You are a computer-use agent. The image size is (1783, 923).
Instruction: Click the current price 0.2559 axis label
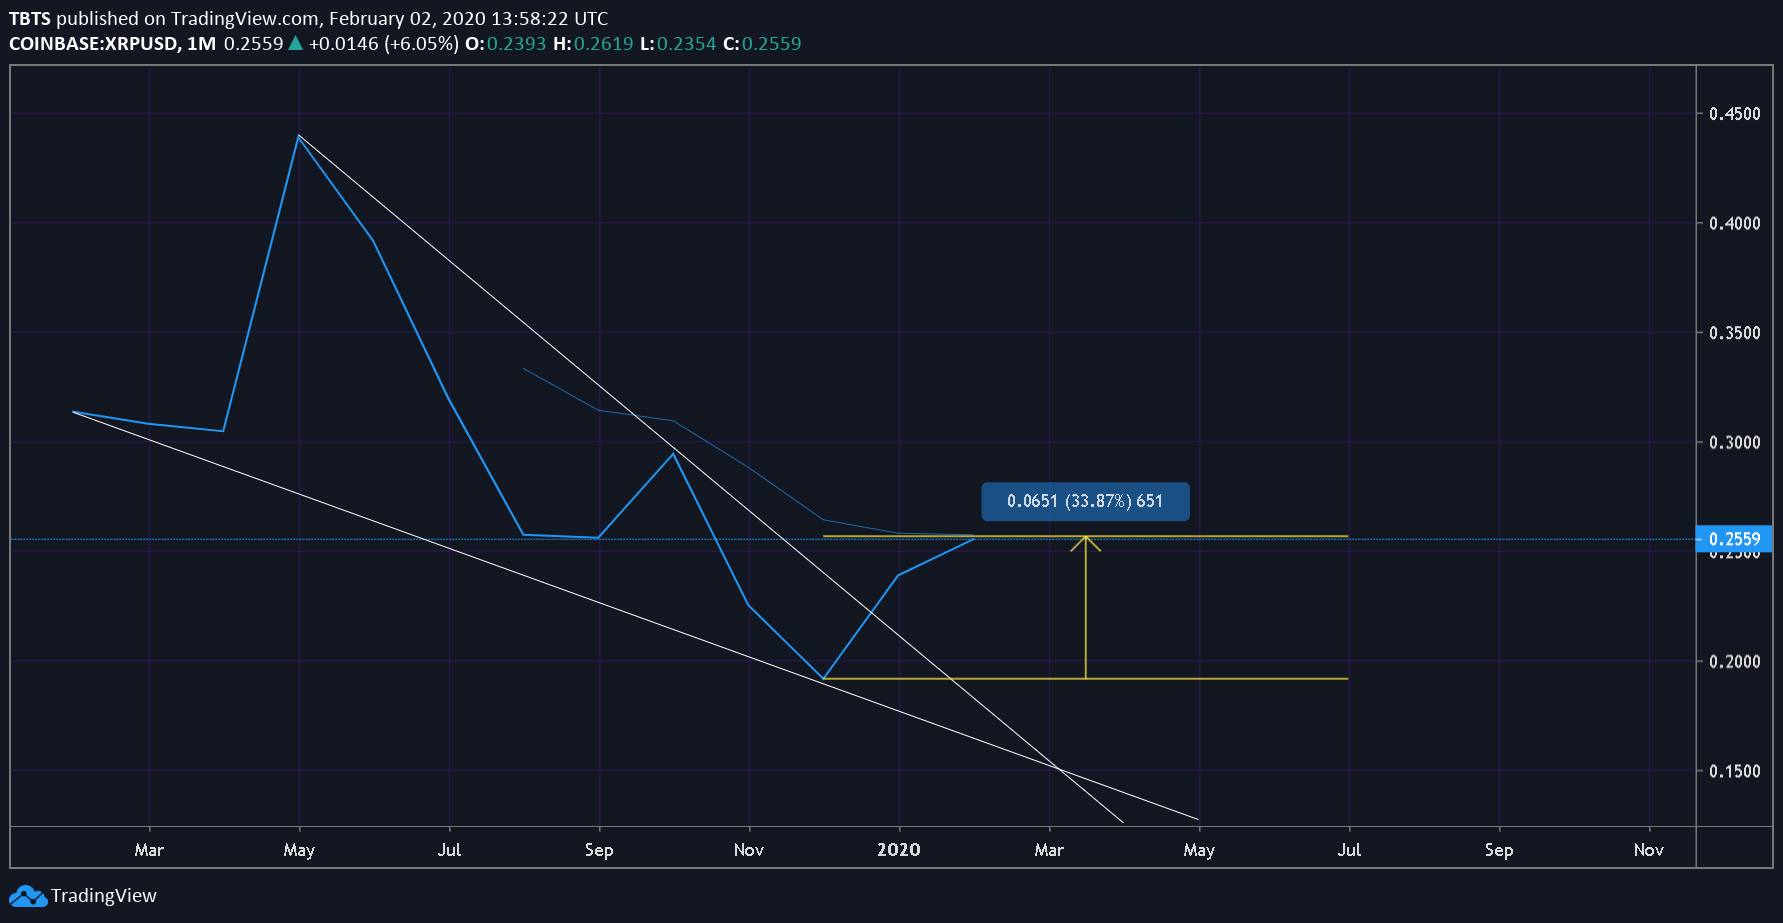point(1734,539)
